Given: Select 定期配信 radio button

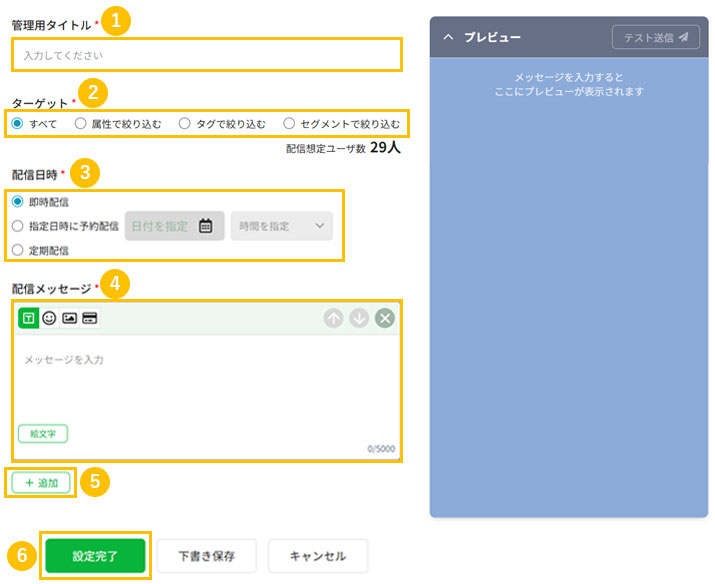Looking at the screenshot, I should [18, 250].
